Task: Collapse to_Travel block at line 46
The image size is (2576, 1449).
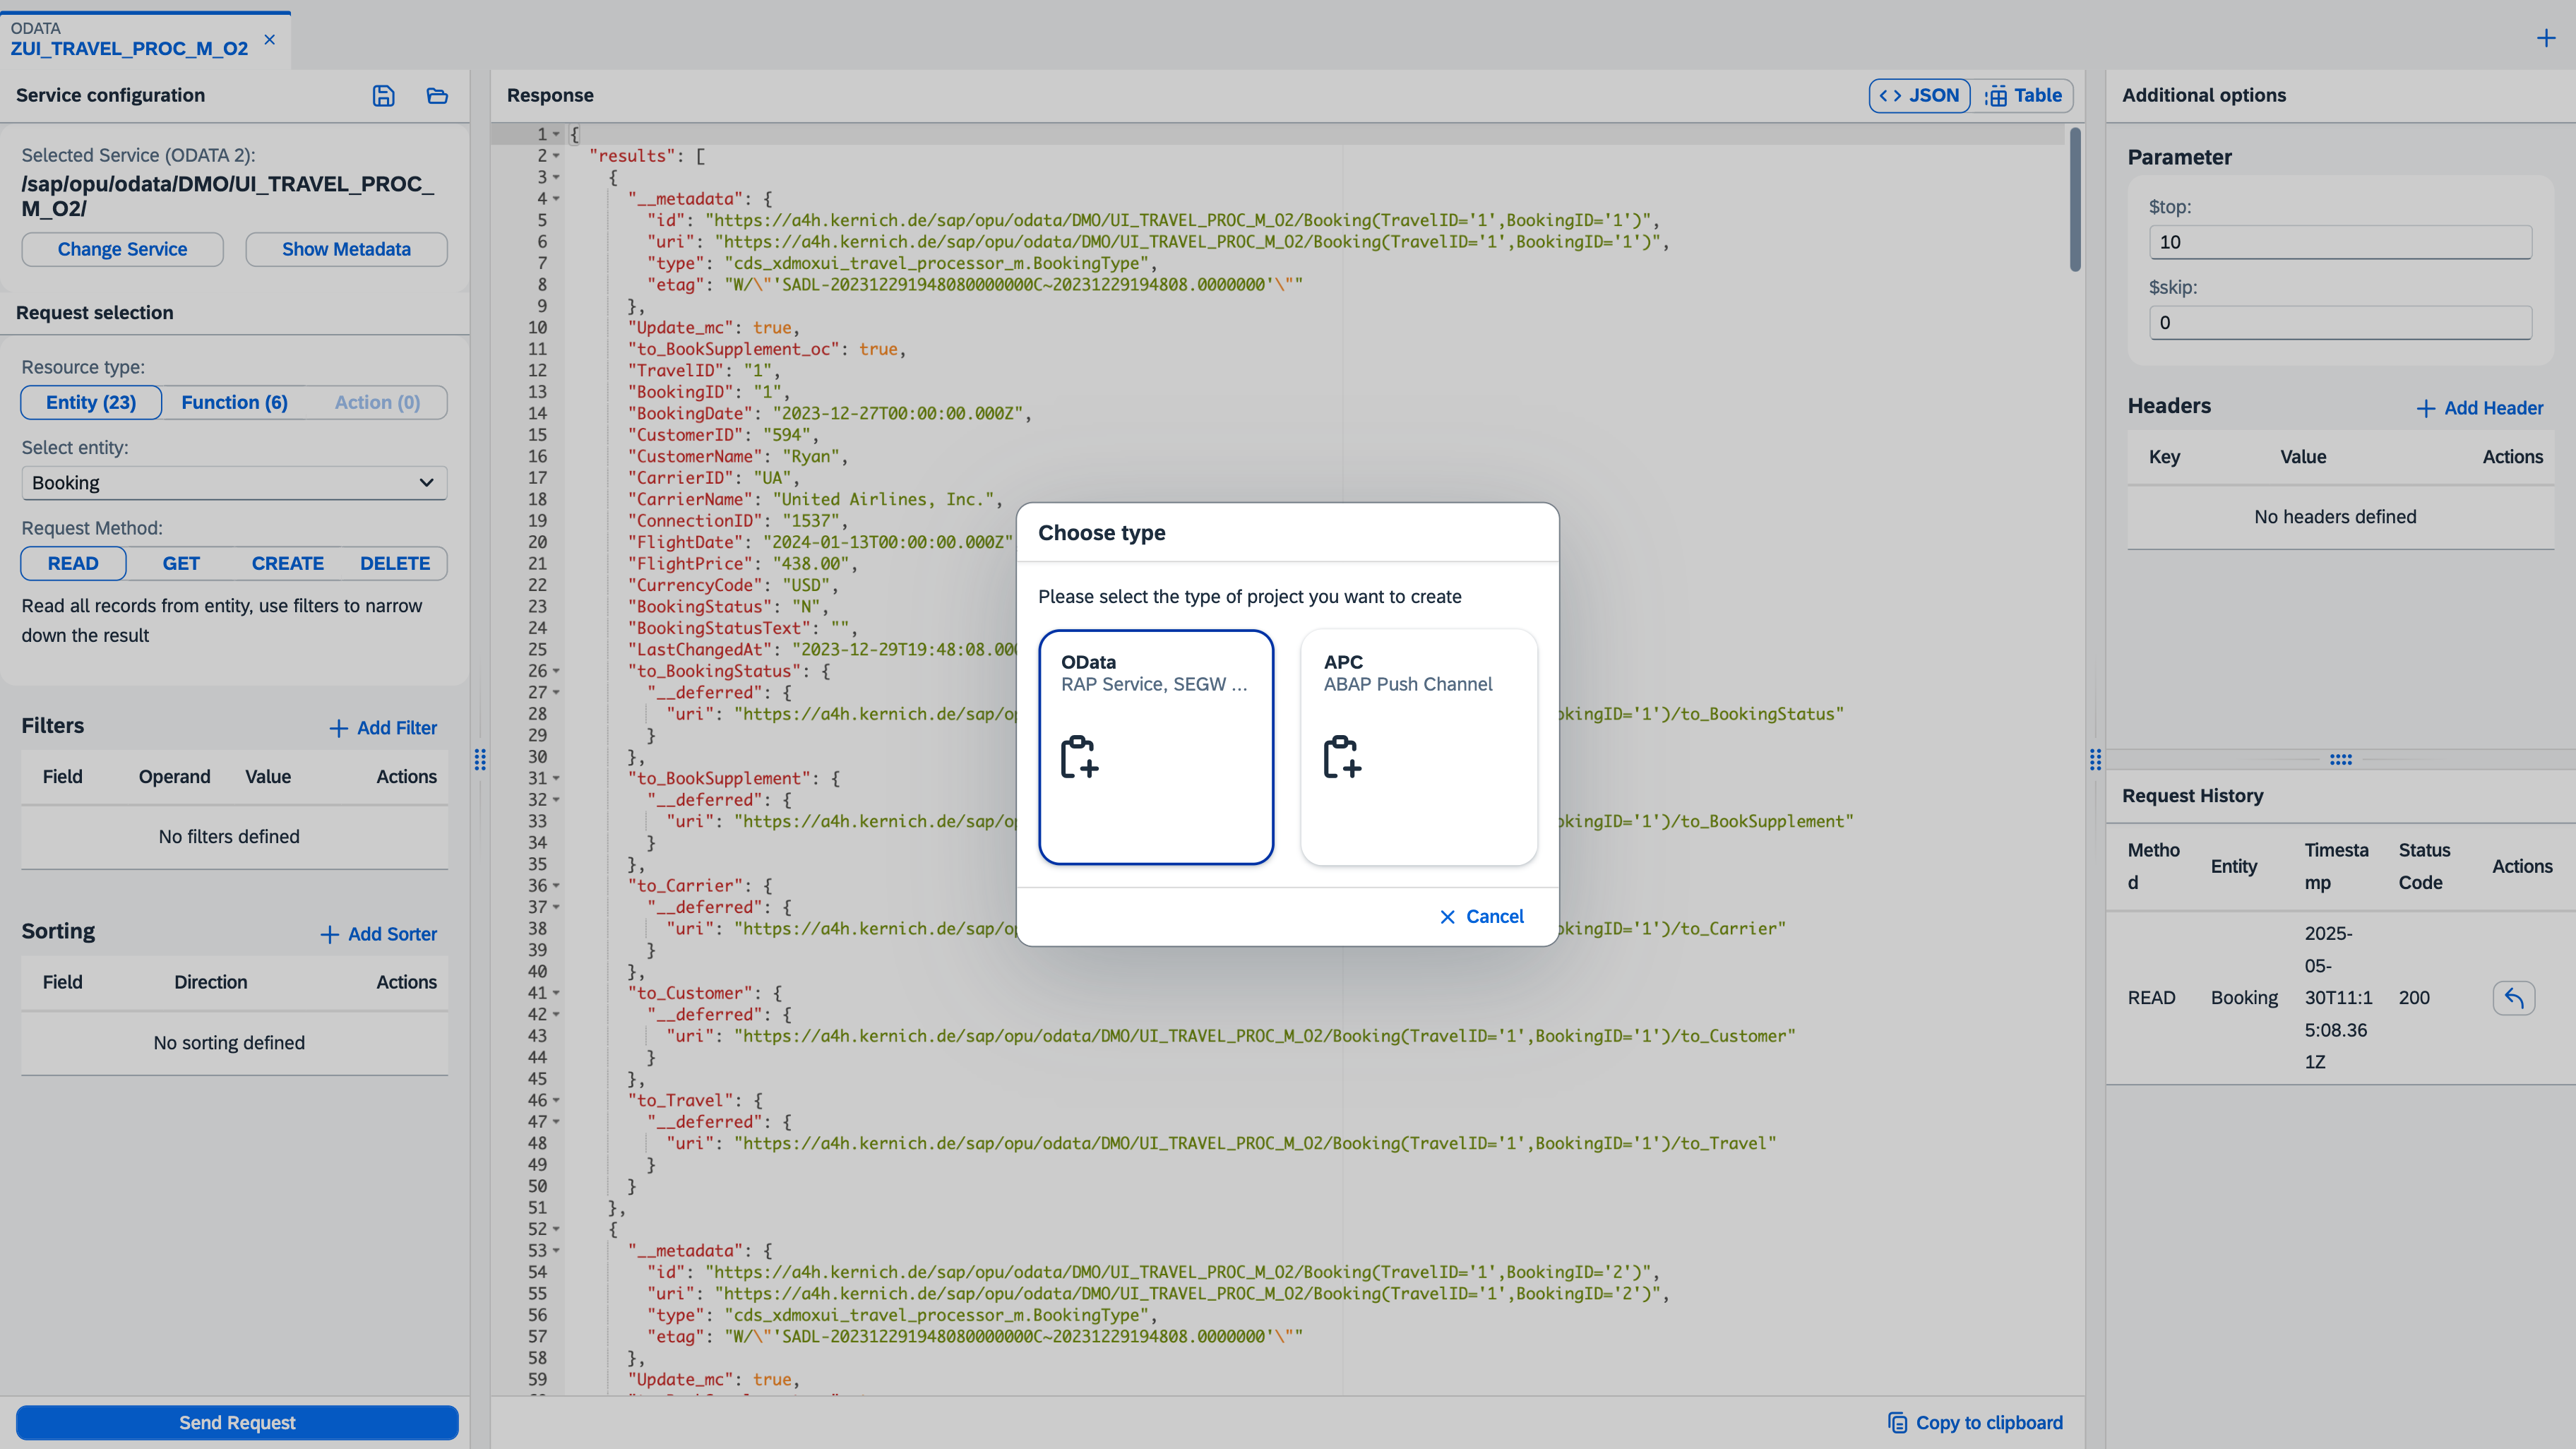Action: (x=556, y=1100)
